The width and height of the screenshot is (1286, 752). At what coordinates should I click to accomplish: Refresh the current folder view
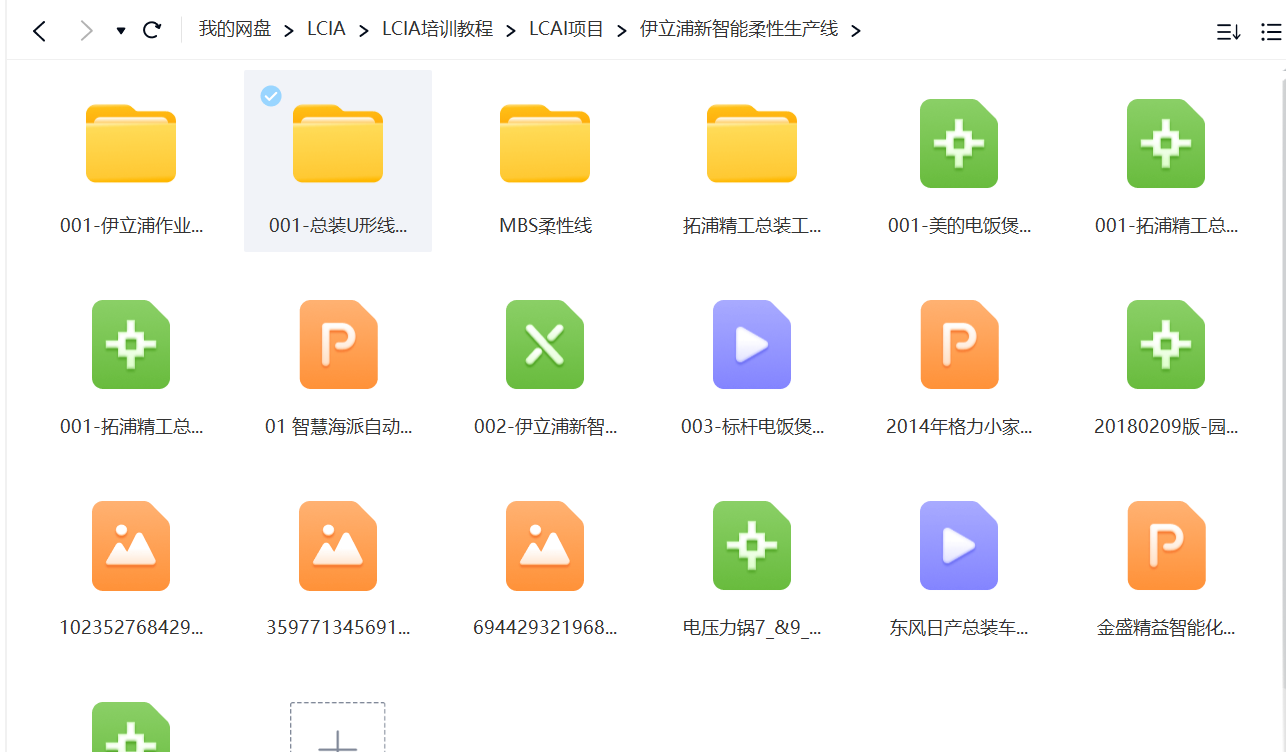pos(151,30)
